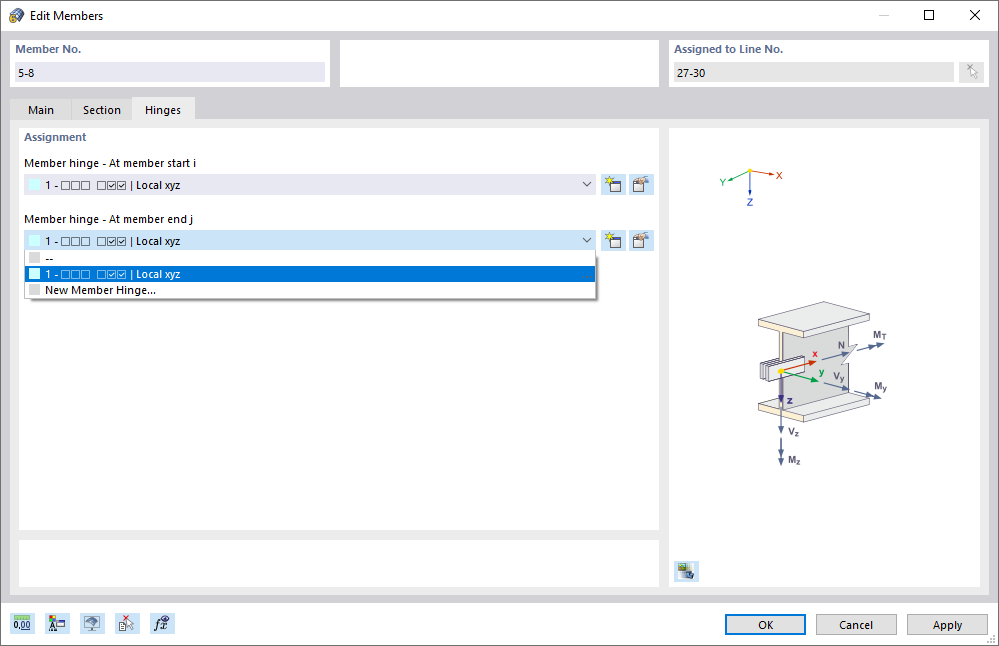This screenshot has width=999, height=646.
Task: Click the hinge color swatch in the end j field
Action: click(x=37, y=240)
